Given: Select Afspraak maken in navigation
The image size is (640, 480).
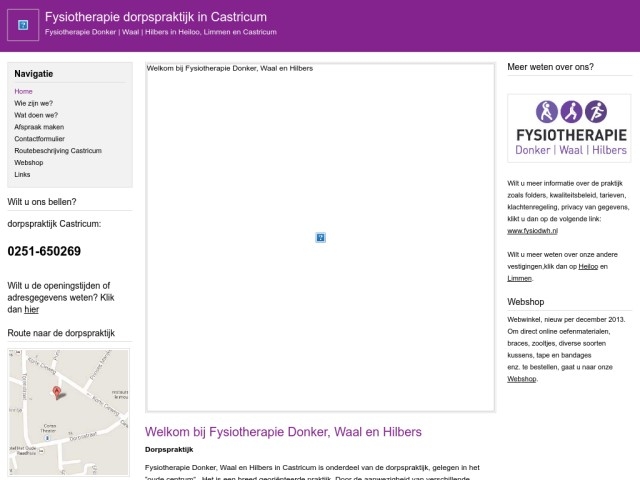Looking at the screenshot, I should tap(39, 127).
